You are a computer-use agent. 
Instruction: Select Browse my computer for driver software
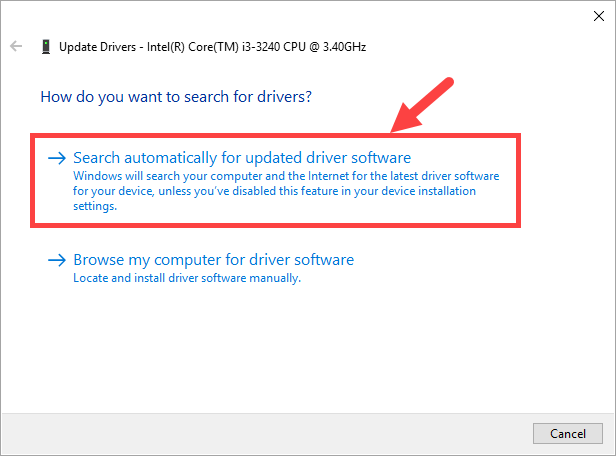tap(213, 260)
